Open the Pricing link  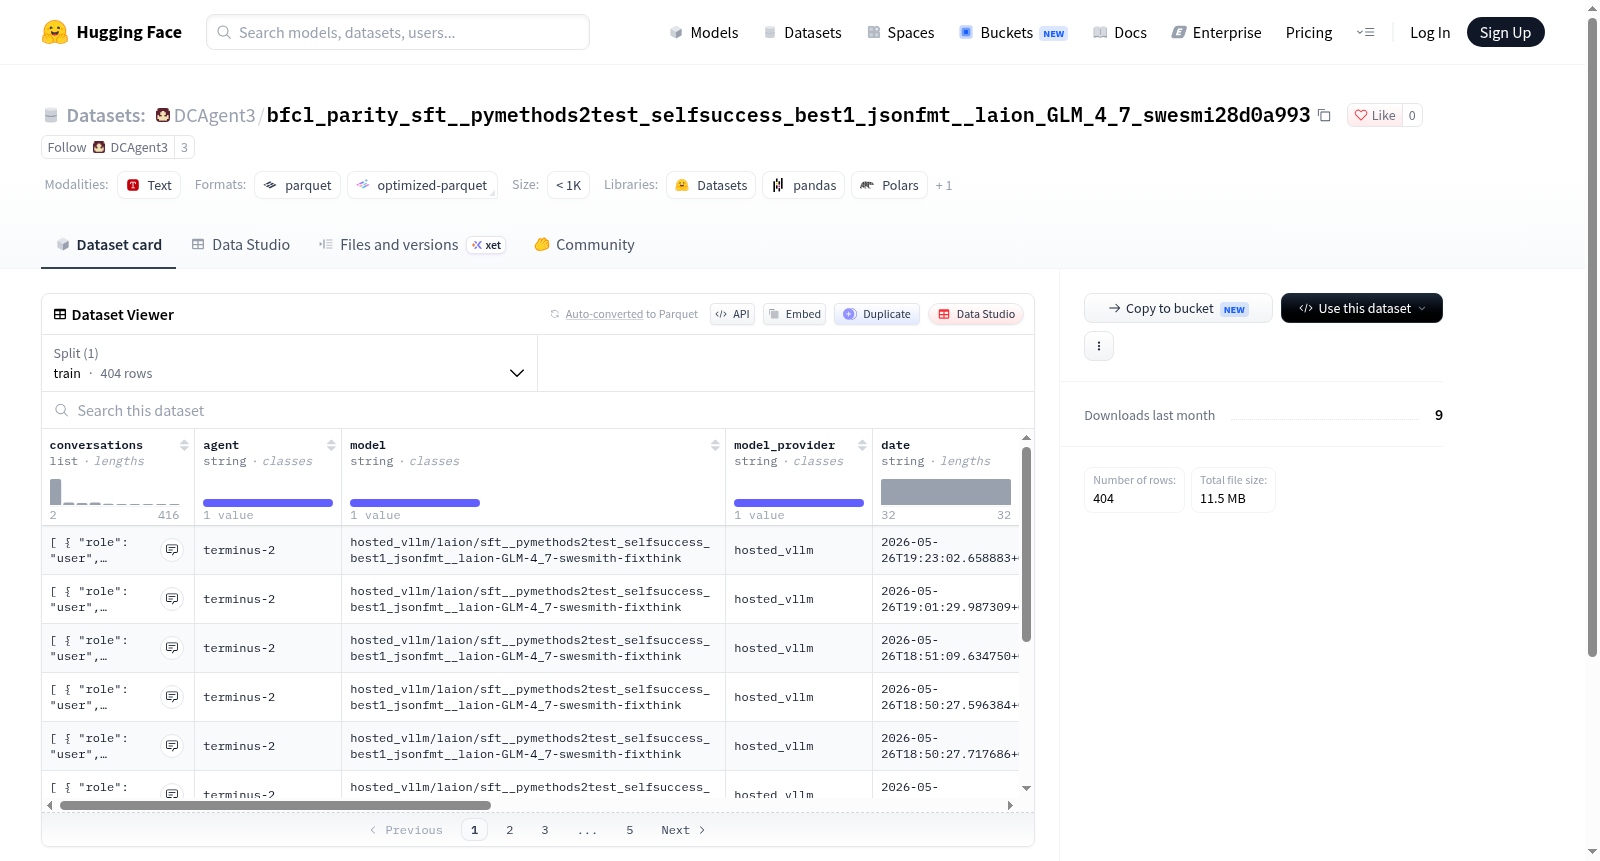tap(1309, 32)
